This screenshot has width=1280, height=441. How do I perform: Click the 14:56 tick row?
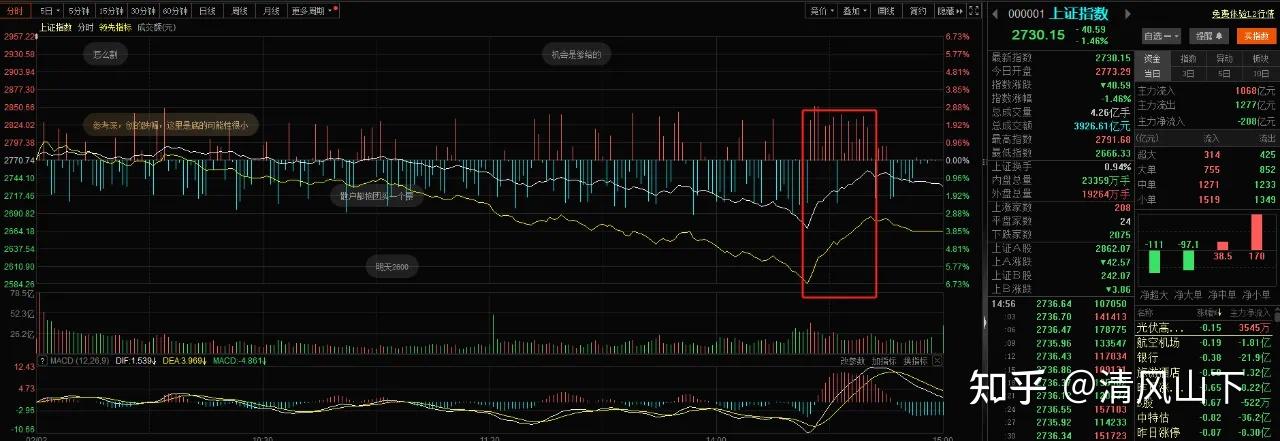[1060, 303]
